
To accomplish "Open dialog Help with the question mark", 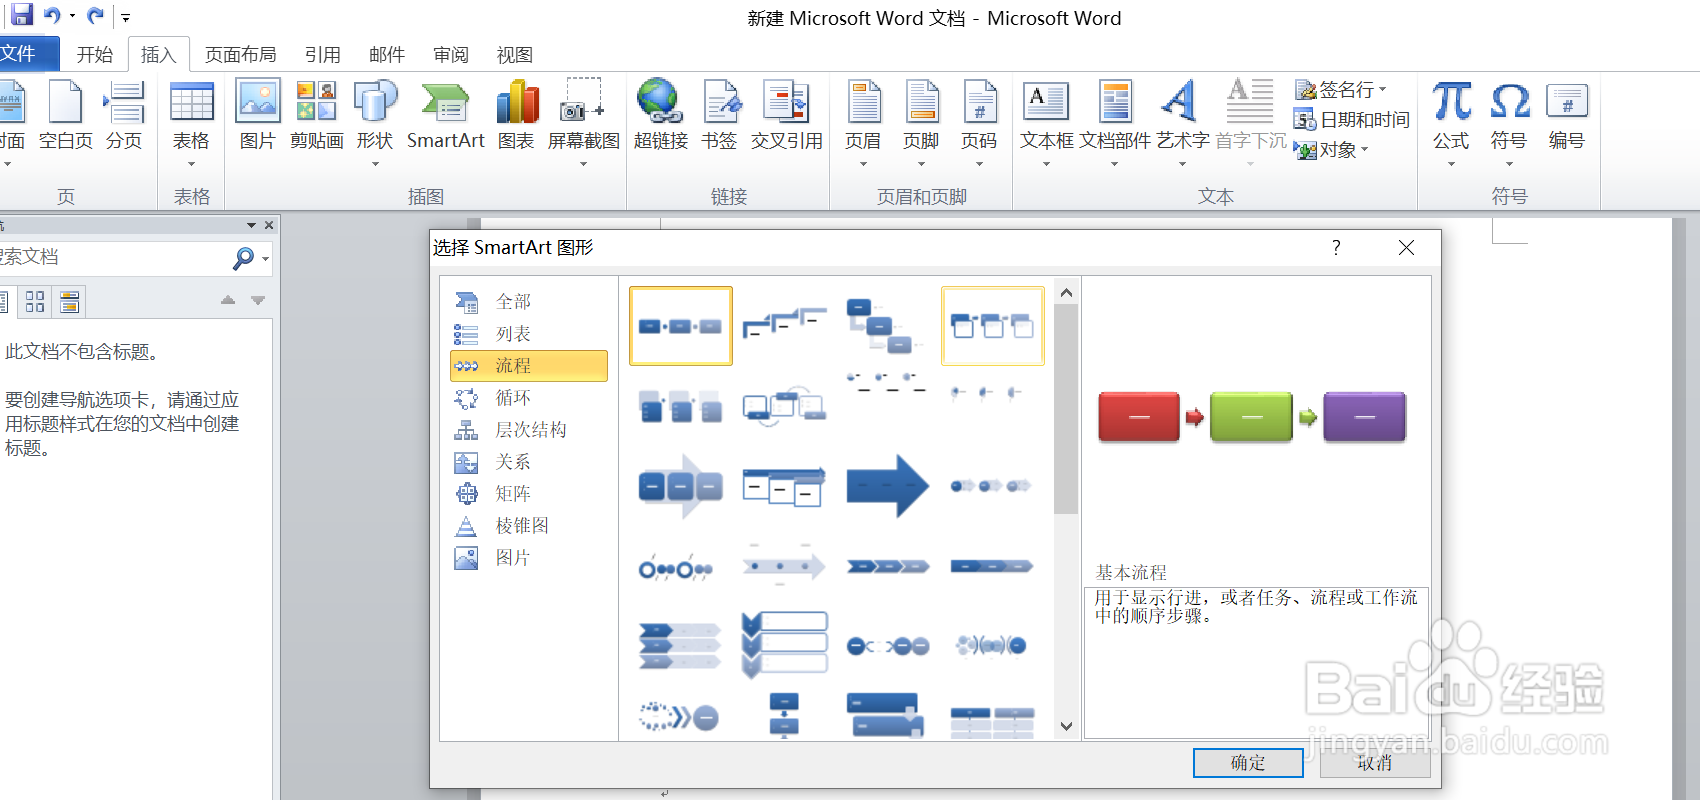I will (x=1336, y=248).
